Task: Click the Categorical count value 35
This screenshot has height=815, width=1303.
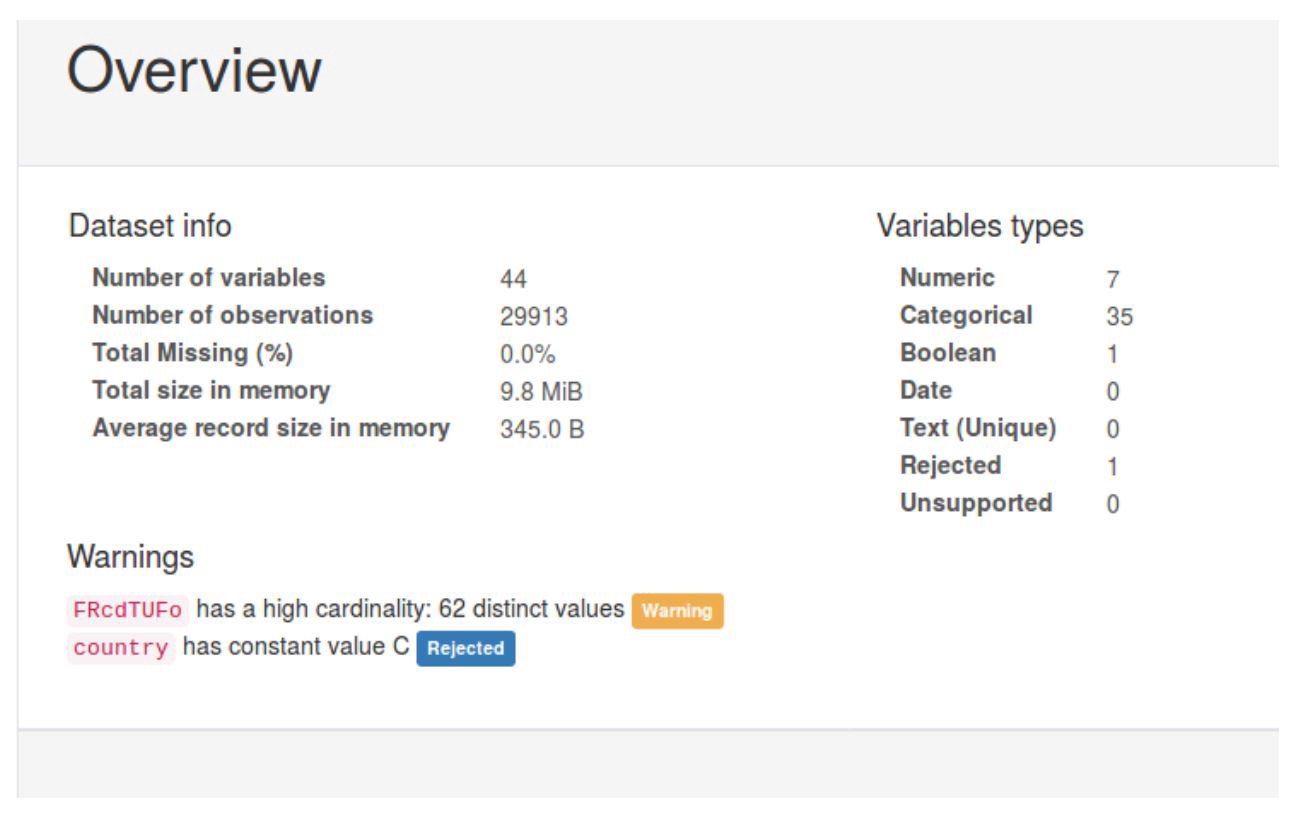Action: click(1119, 317)
